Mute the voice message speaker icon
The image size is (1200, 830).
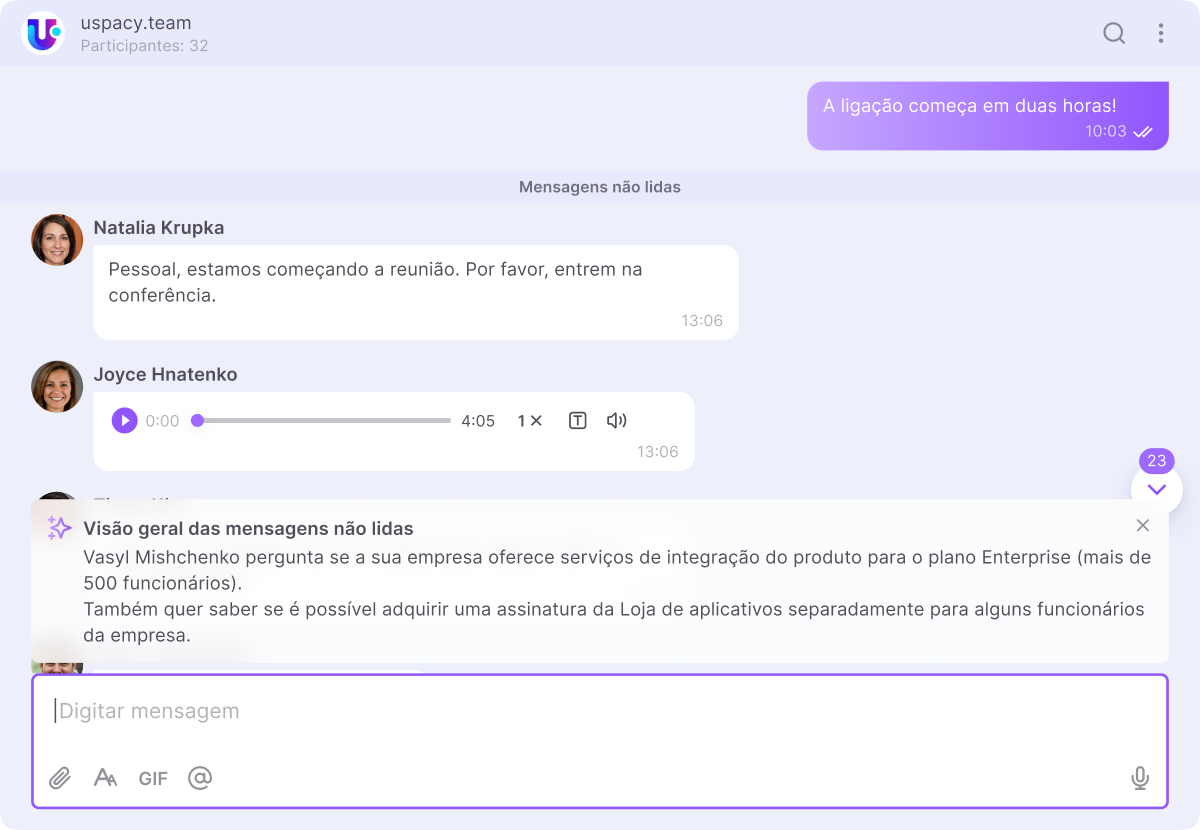pyautogui.click(x=616, y=421)
